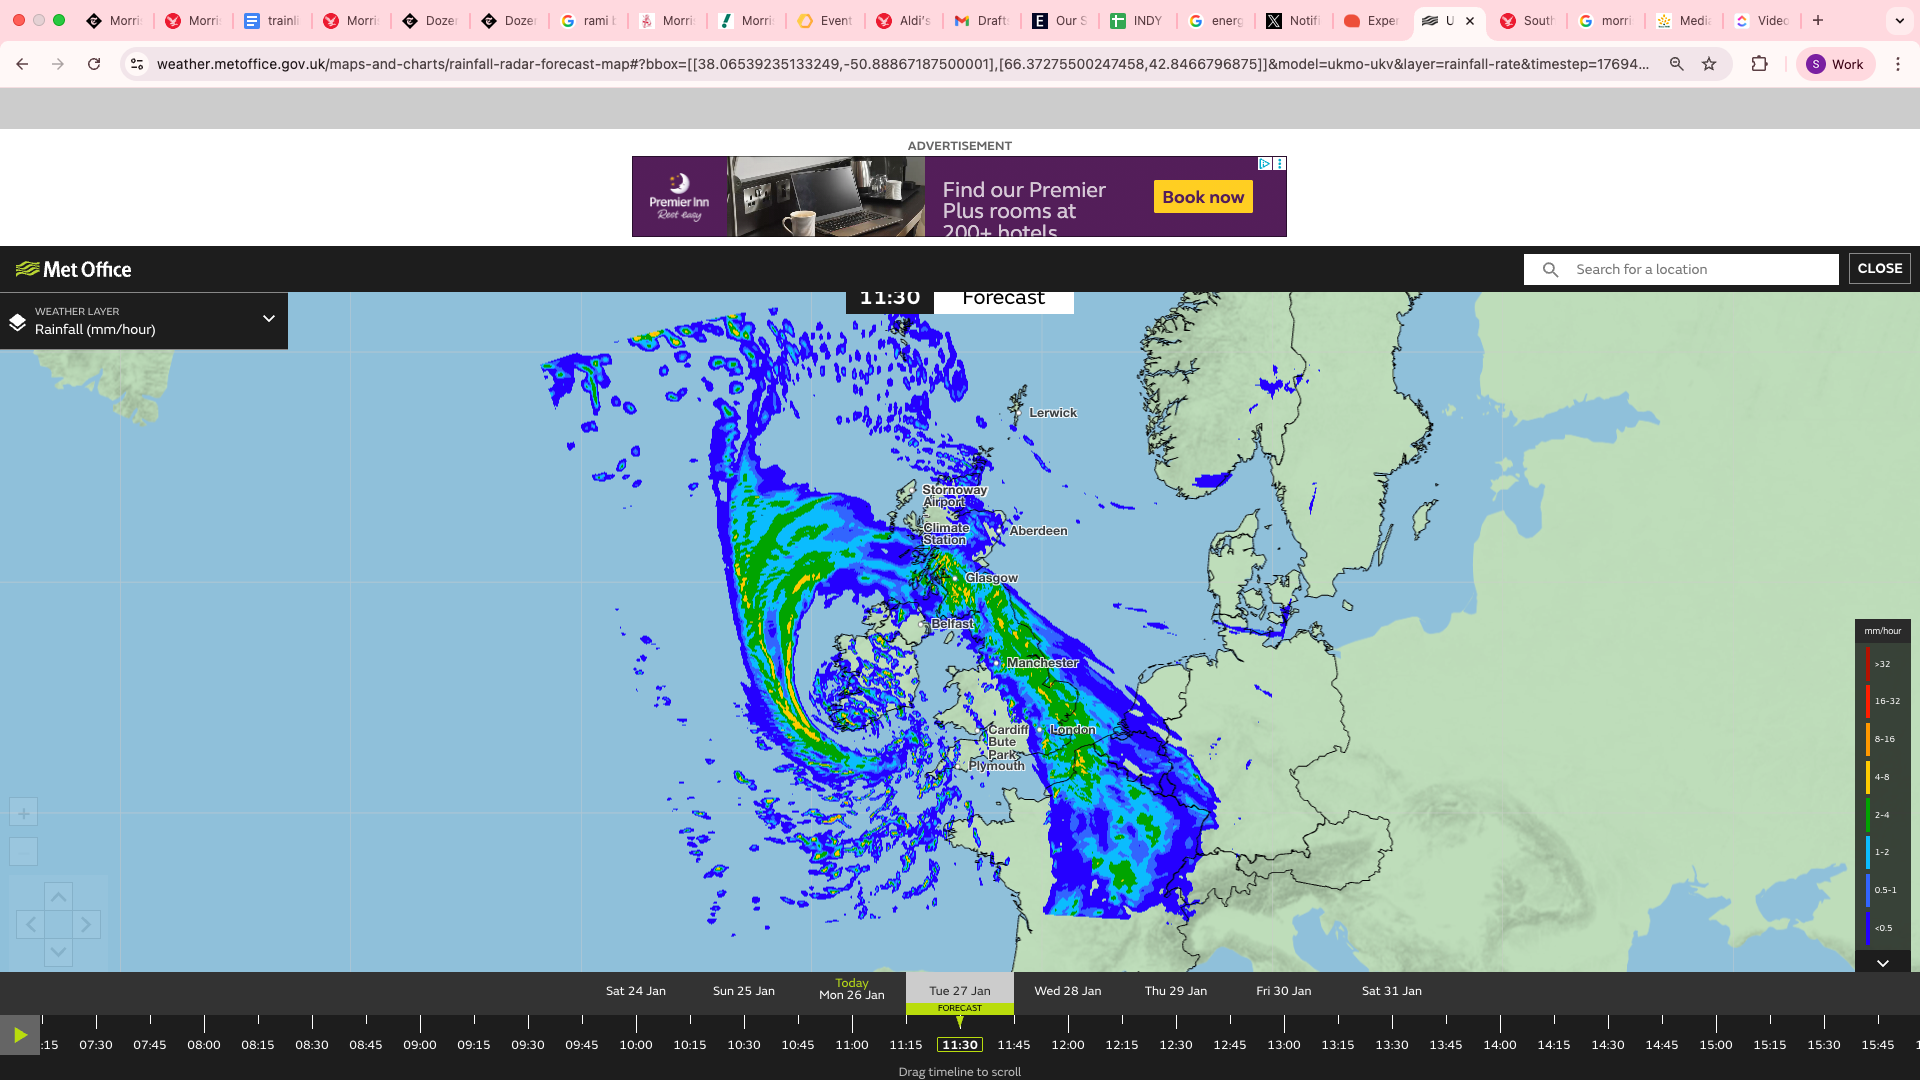Screen dimensions: 1920x1080
Task: Click the pan-up arrow control
Action: click(58, 896)
